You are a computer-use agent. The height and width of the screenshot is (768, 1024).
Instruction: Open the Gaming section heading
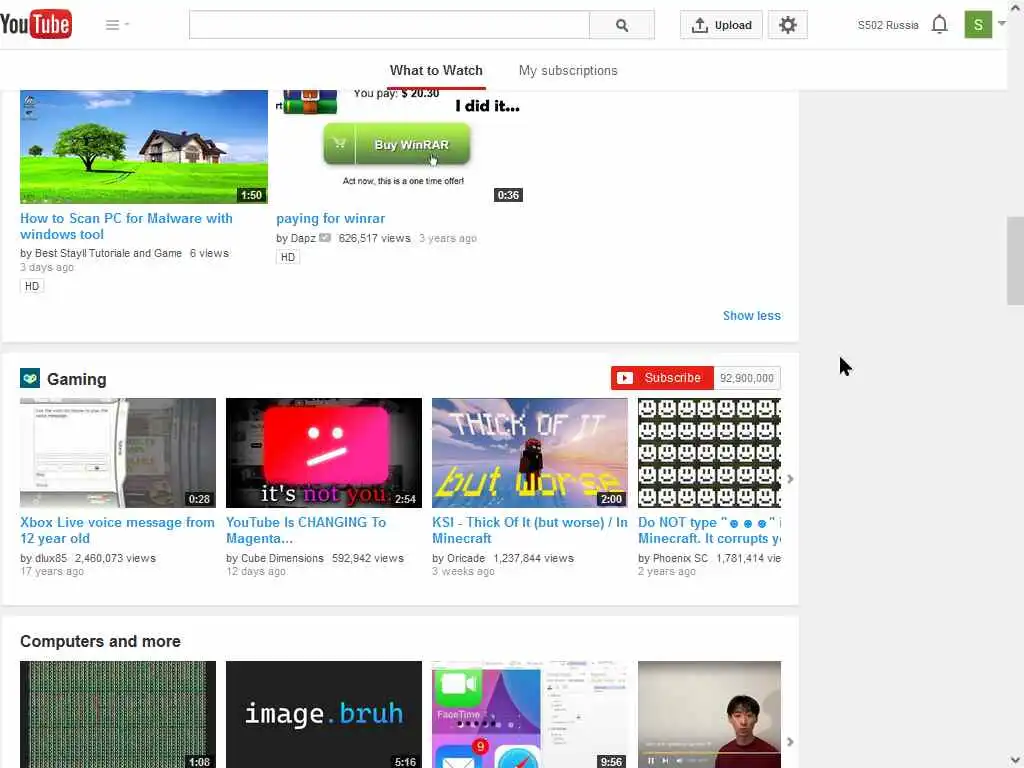[x=76, y=379]
